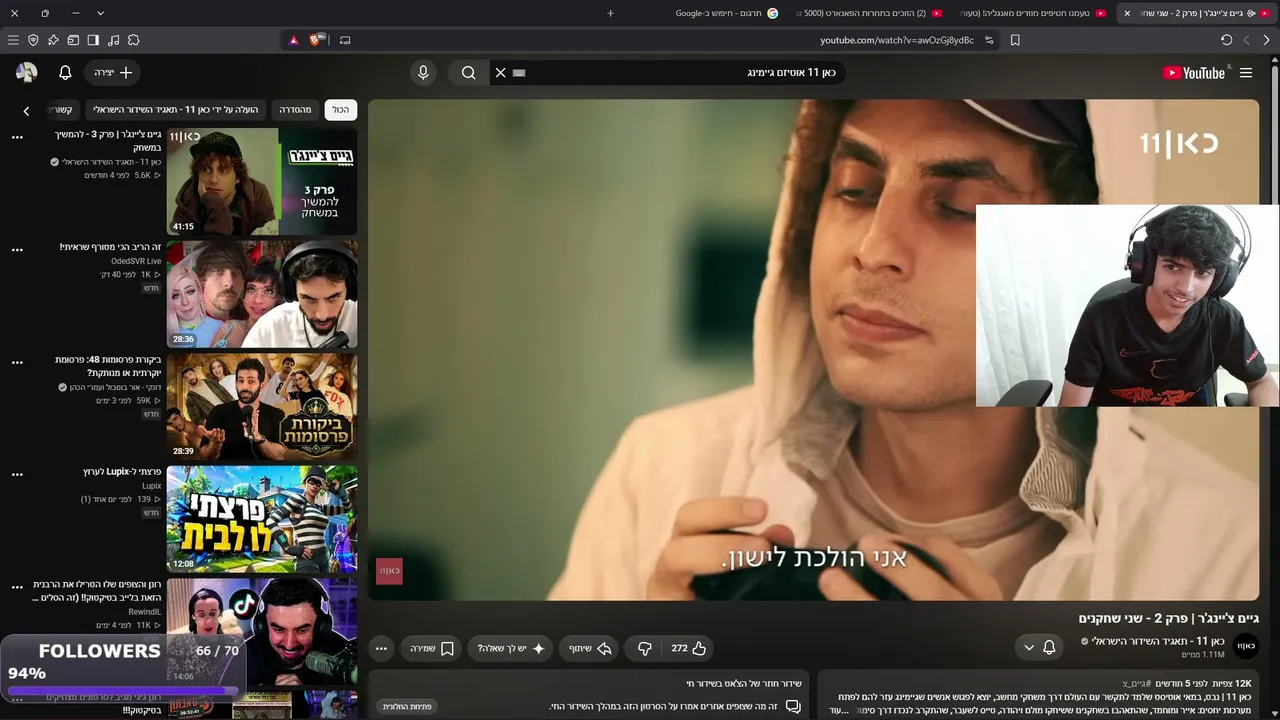The image size is (1280, 720).
Task: Open options for 'ביקורת פרסומות 48' video
Action: [17, 363]
